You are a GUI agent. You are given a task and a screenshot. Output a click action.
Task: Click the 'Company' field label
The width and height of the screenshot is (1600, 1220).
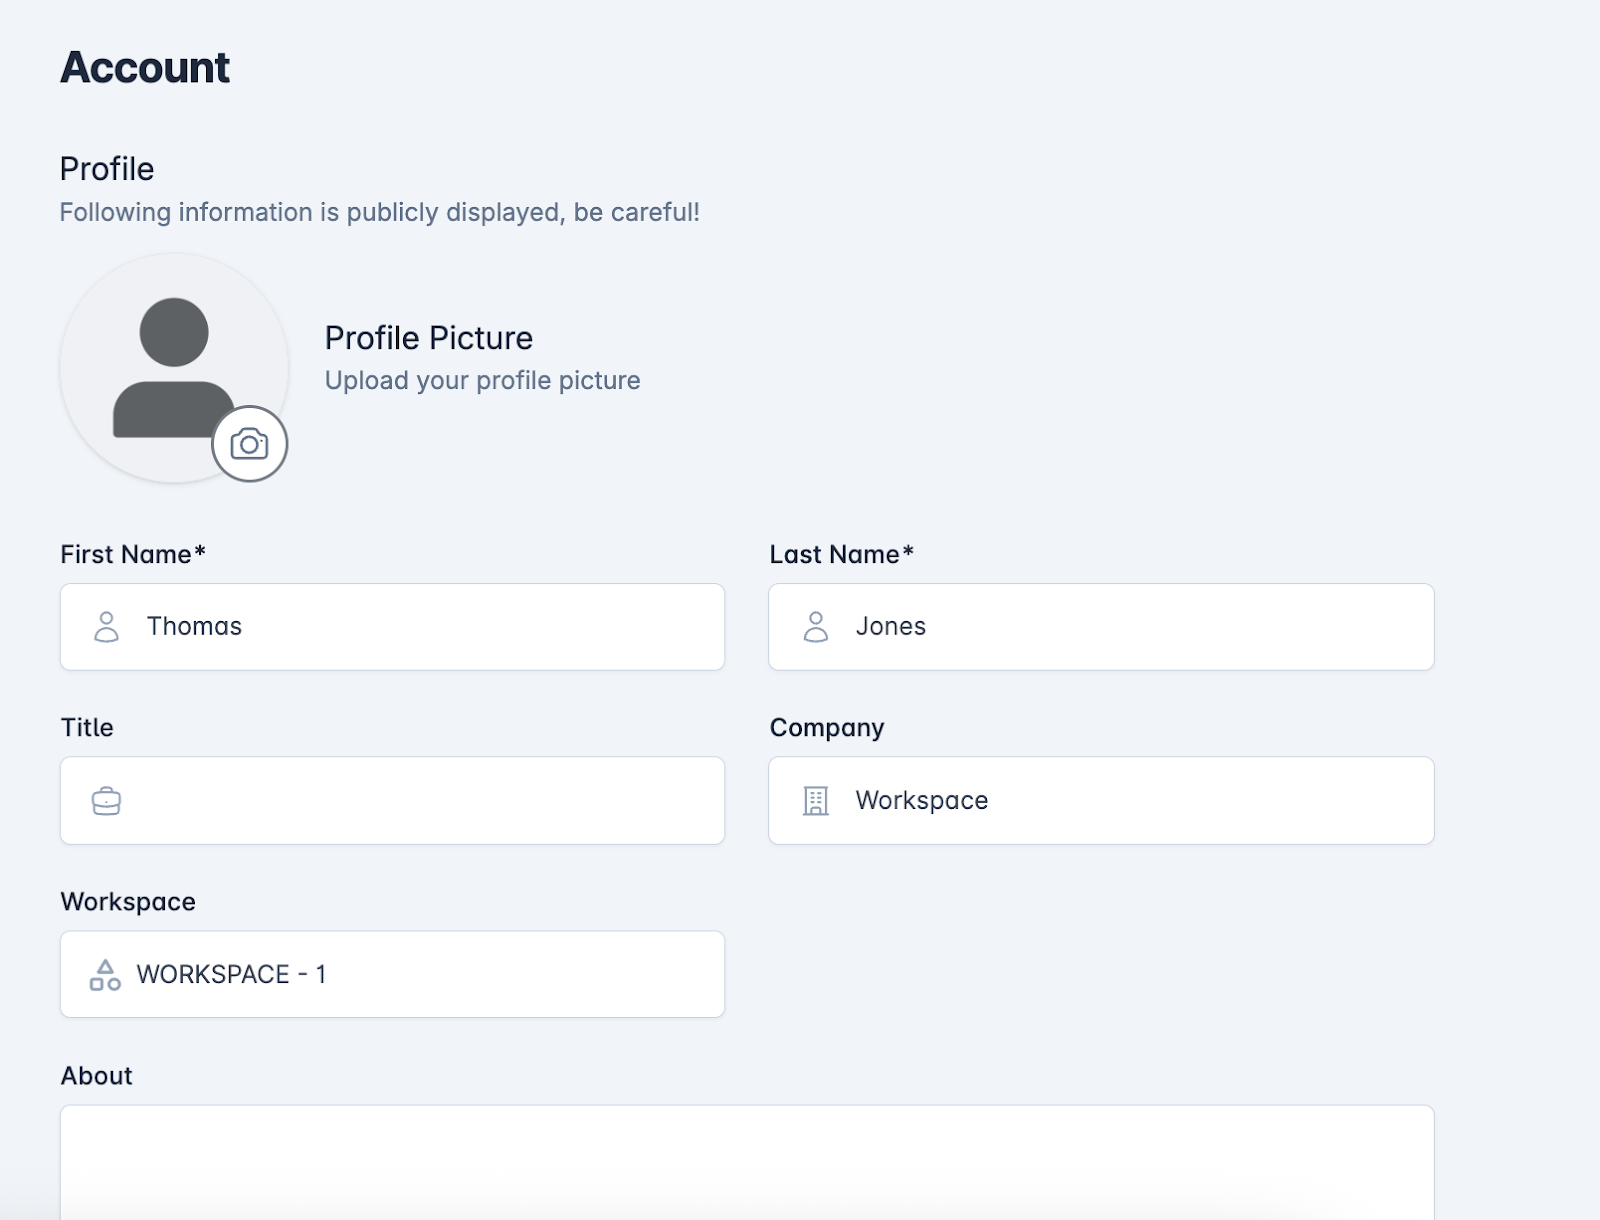pos(827,728)
